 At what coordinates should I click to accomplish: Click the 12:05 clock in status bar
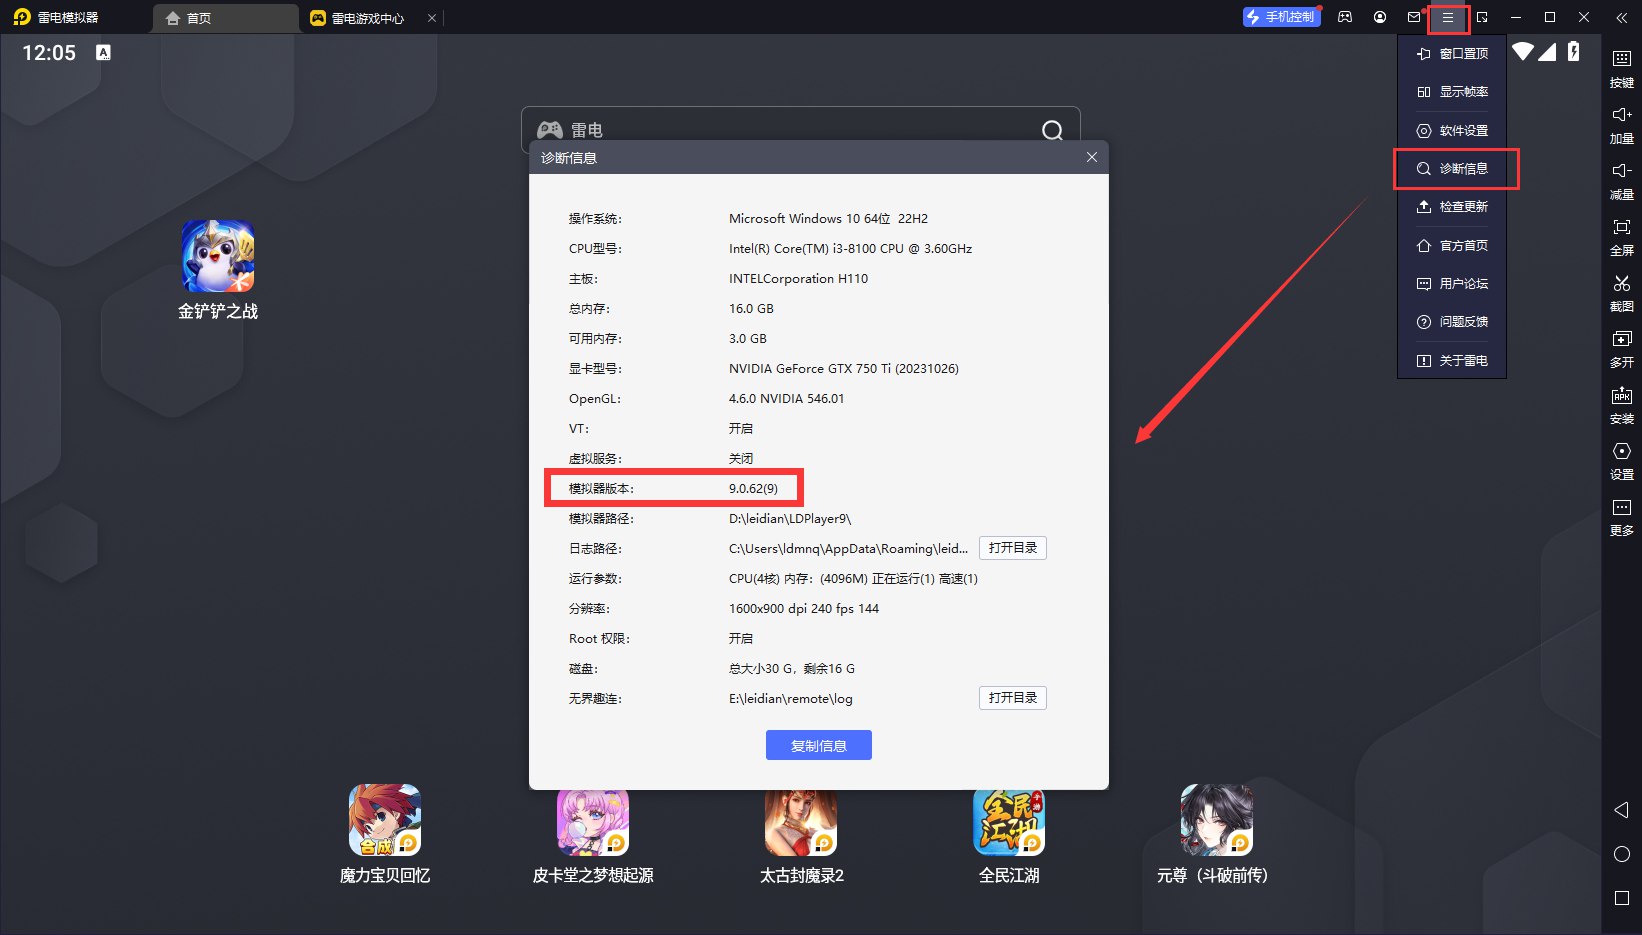click(x=49, y=53)
